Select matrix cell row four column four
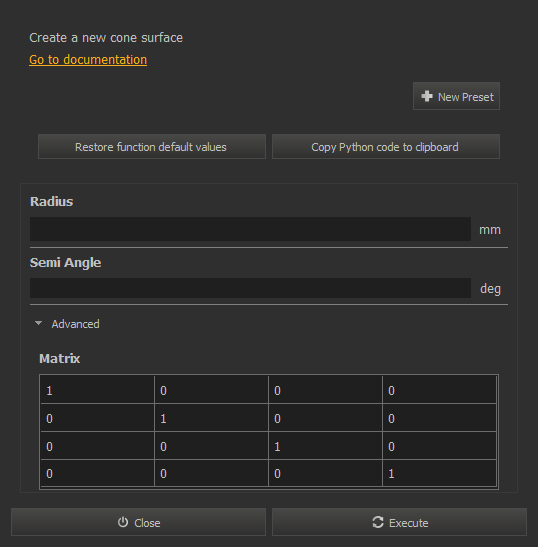Viewport: 538px width, 547px height. 439,473
